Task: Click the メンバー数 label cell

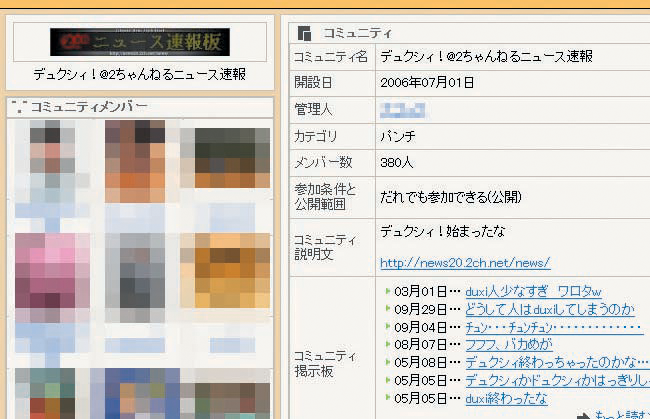Action: tap(332, 162)
